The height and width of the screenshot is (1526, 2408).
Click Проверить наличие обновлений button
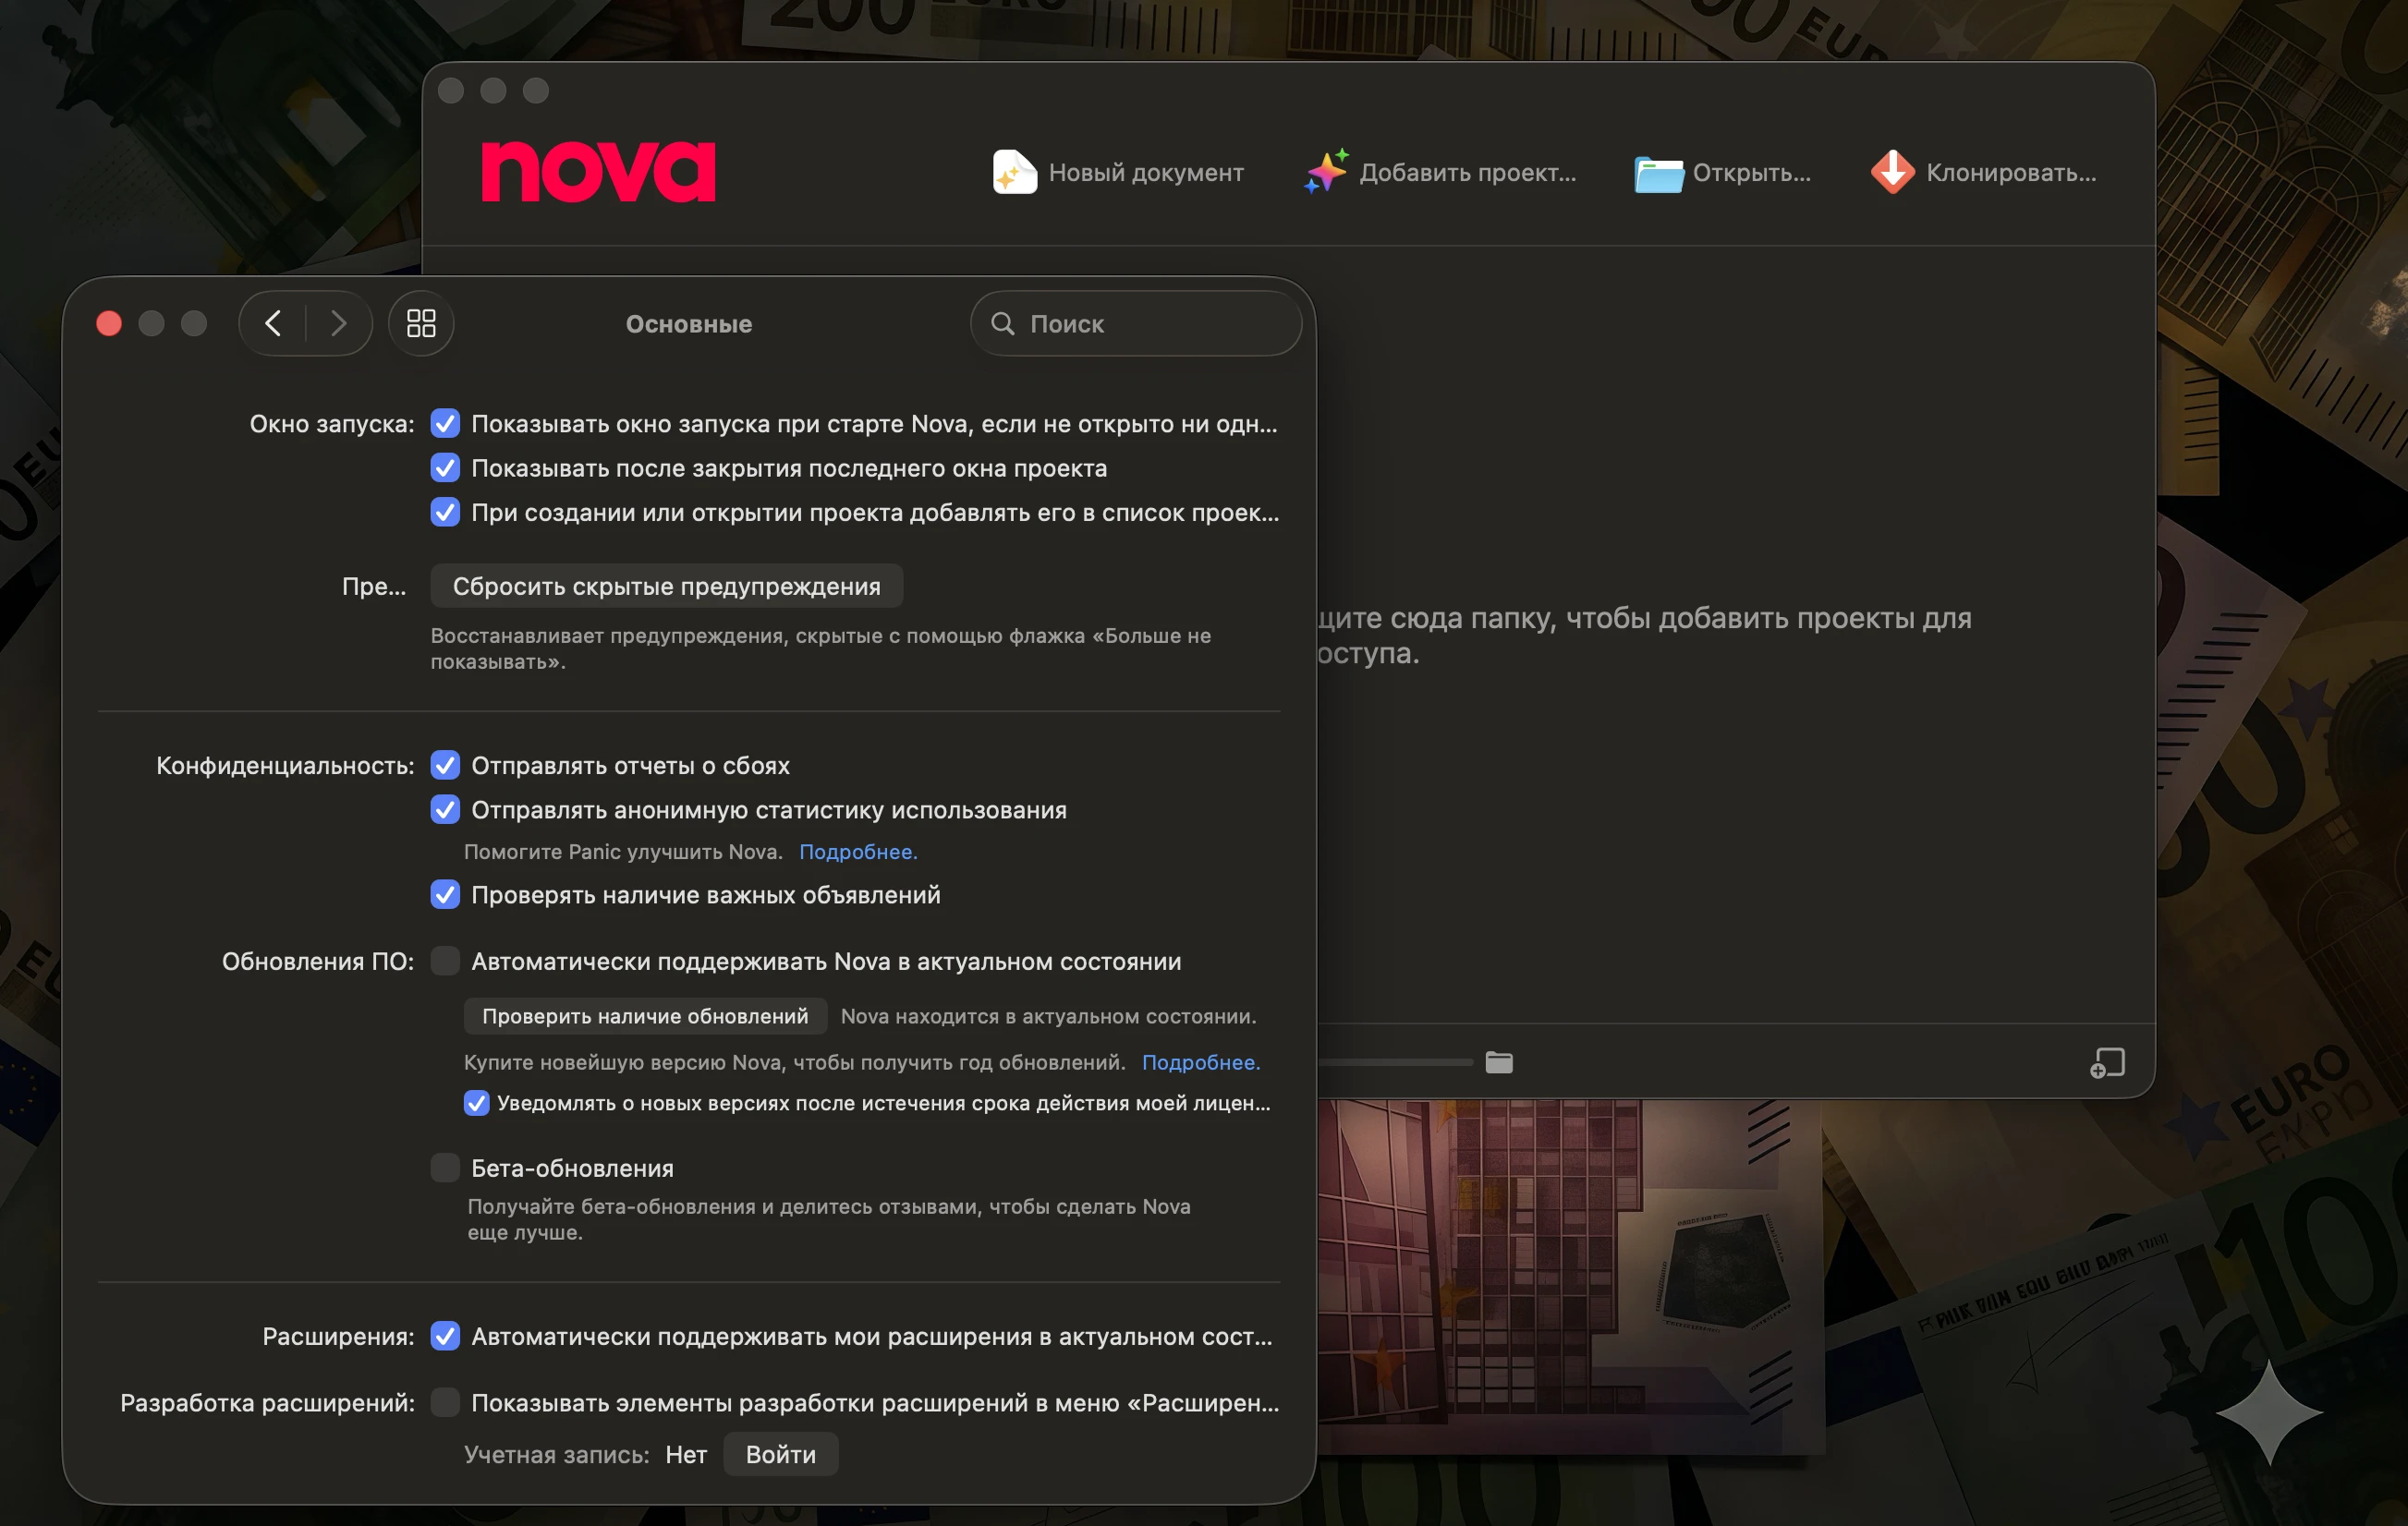[645, 1016]
